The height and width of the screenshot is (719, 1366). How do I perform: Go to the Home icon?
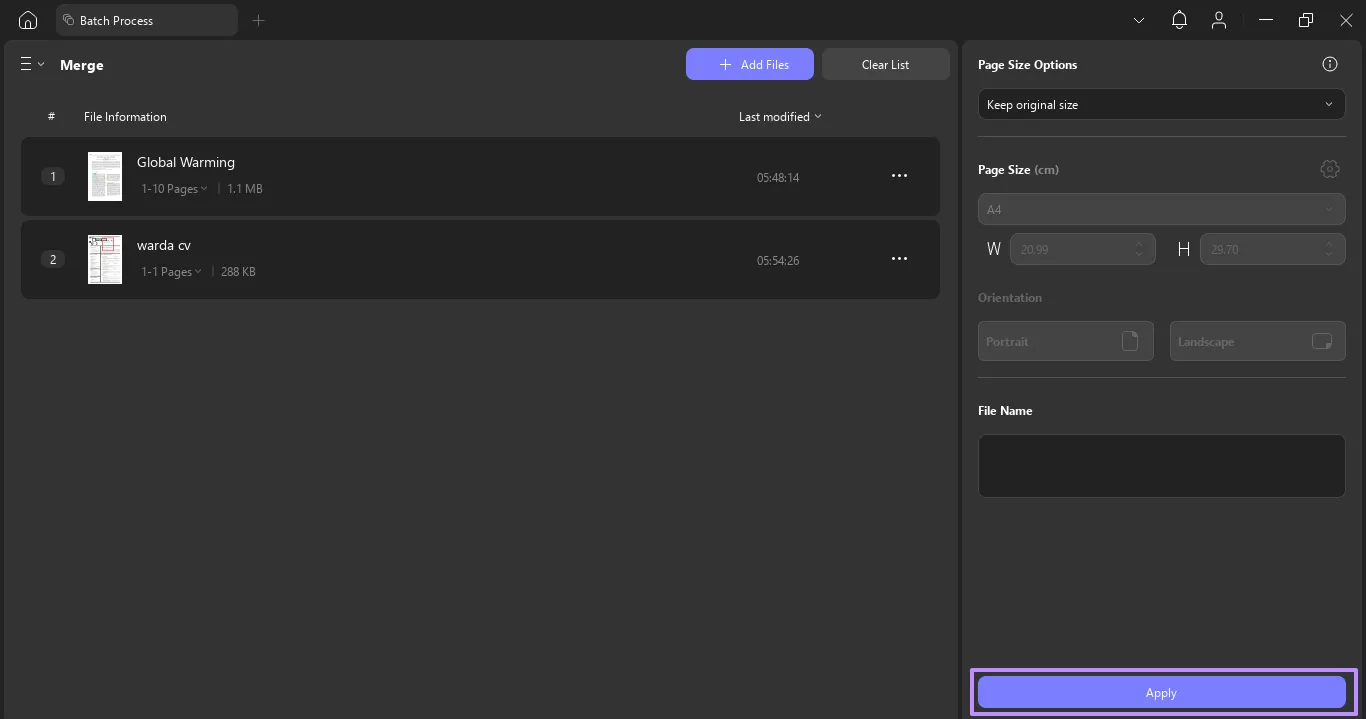click(28, 20)
